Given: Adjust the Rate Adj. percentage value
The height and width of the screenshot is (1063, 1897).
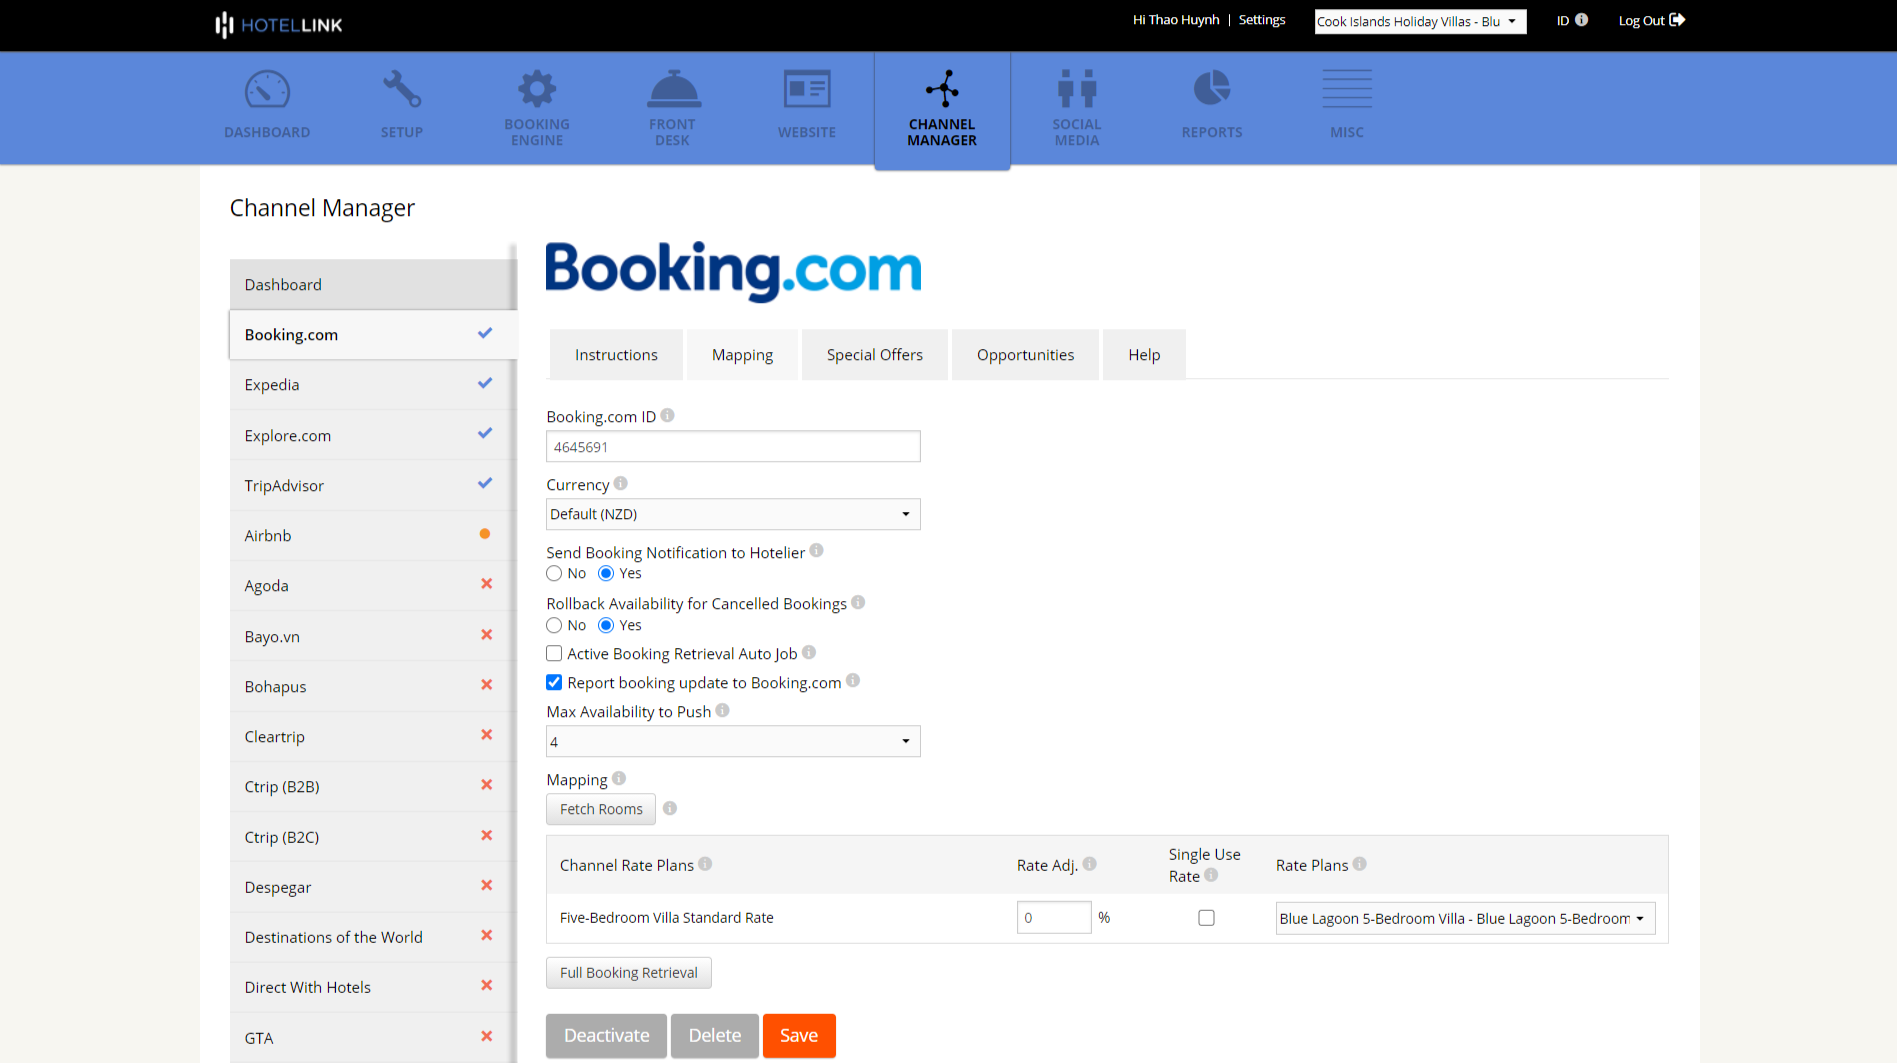Looking at the screenshot, I should [1054, 917].
